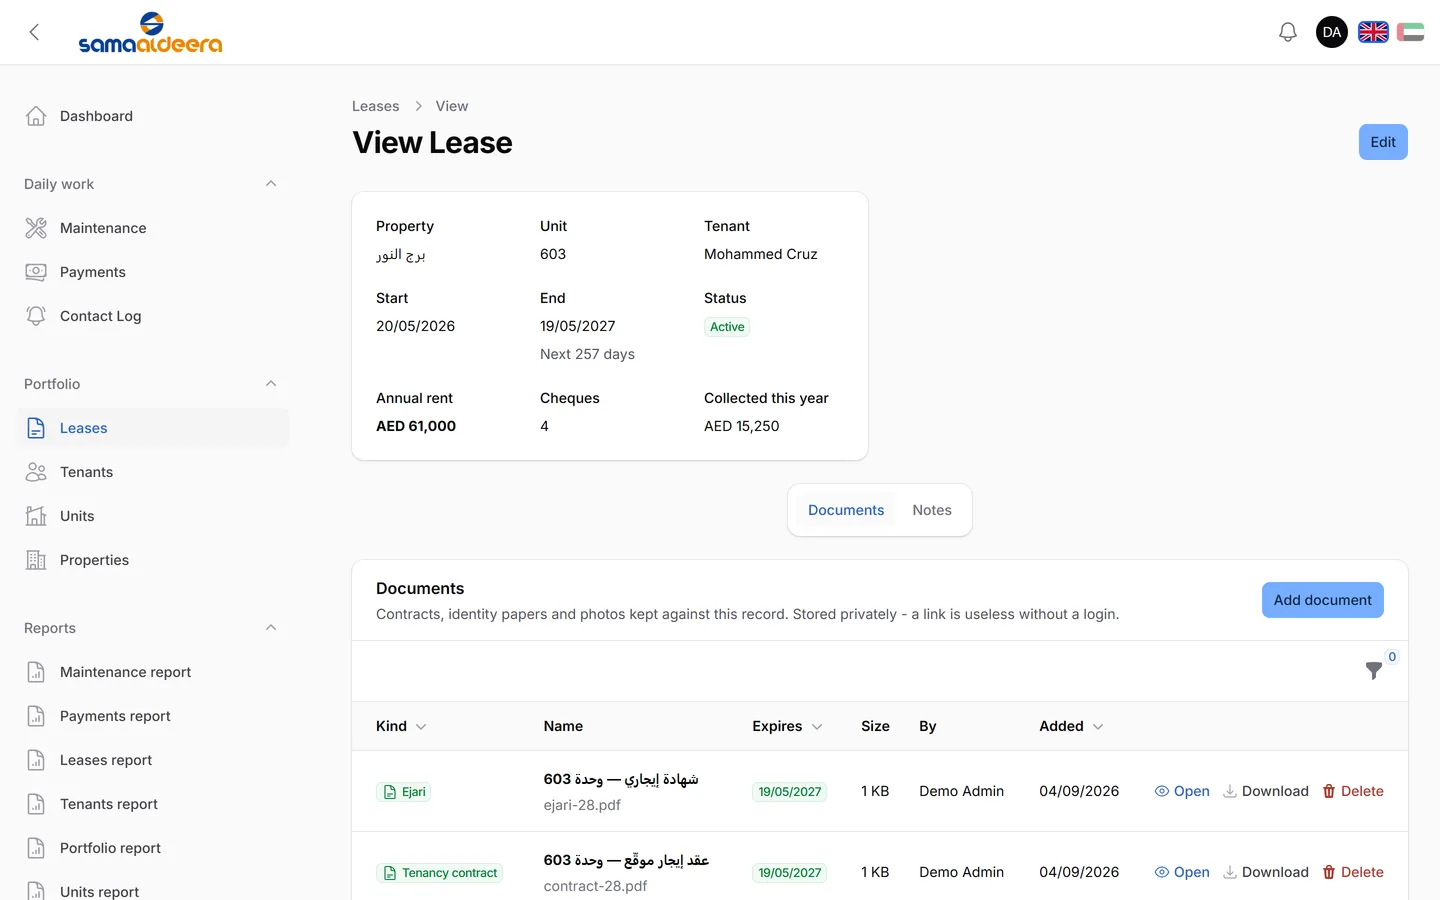
Task: Click the Ejari kind badge
Action: click(x=404, y=792)
